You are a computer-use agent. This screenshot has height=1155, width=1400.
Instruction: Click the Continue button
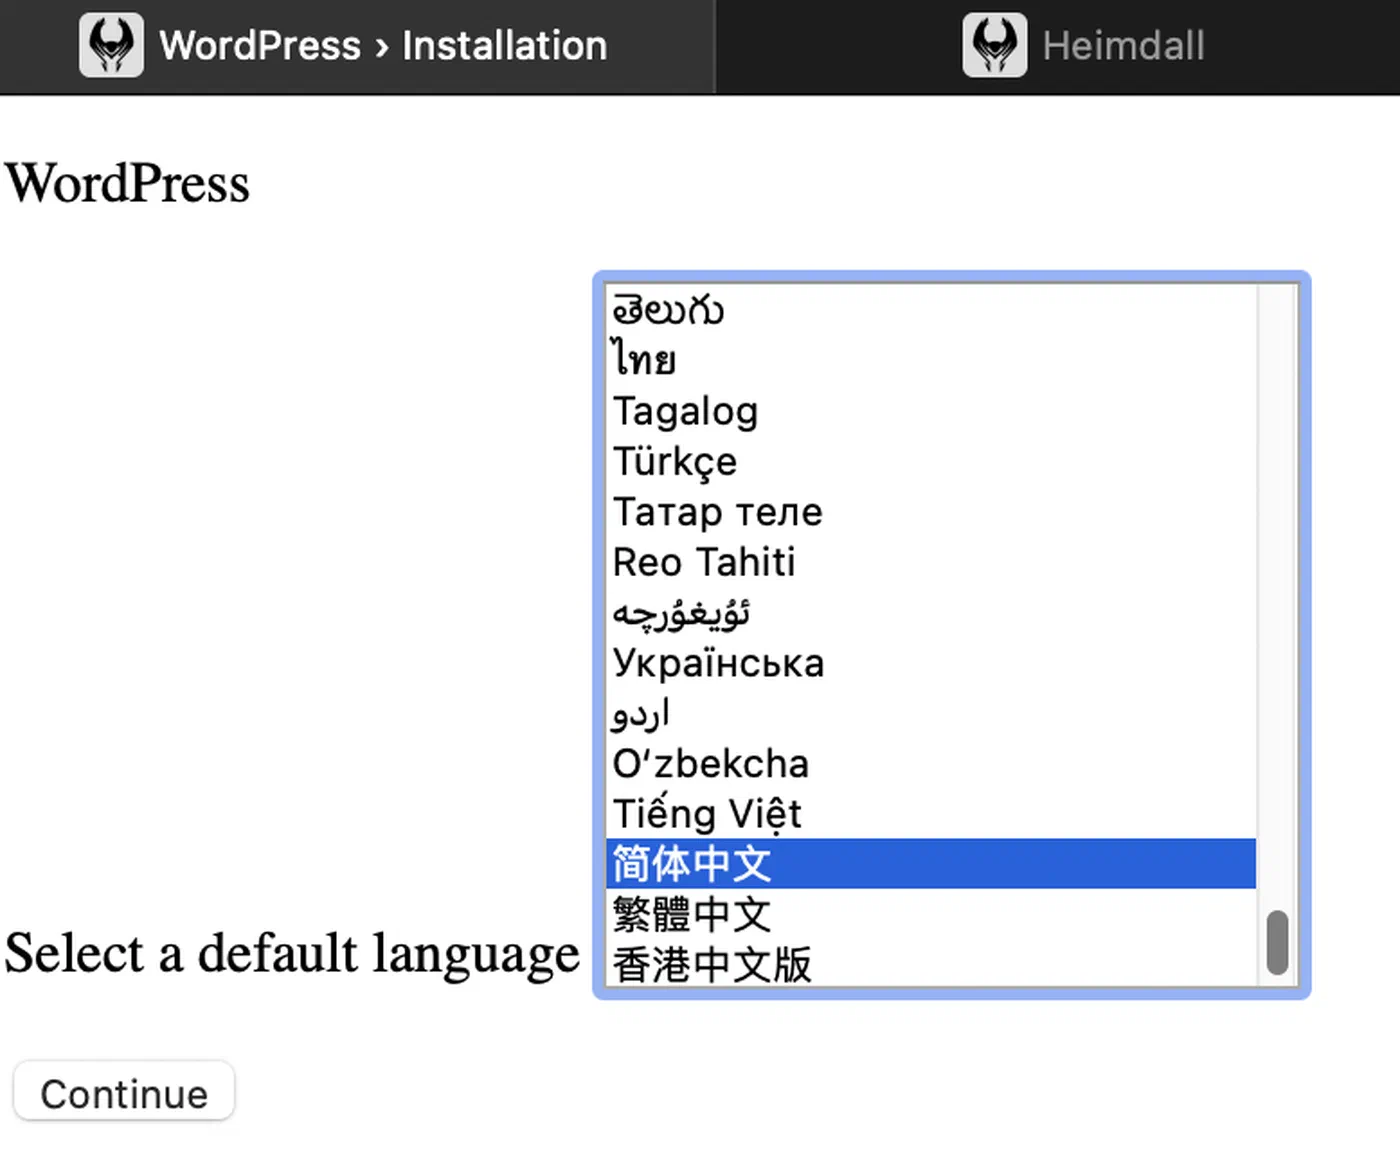tap(124, 1093)
